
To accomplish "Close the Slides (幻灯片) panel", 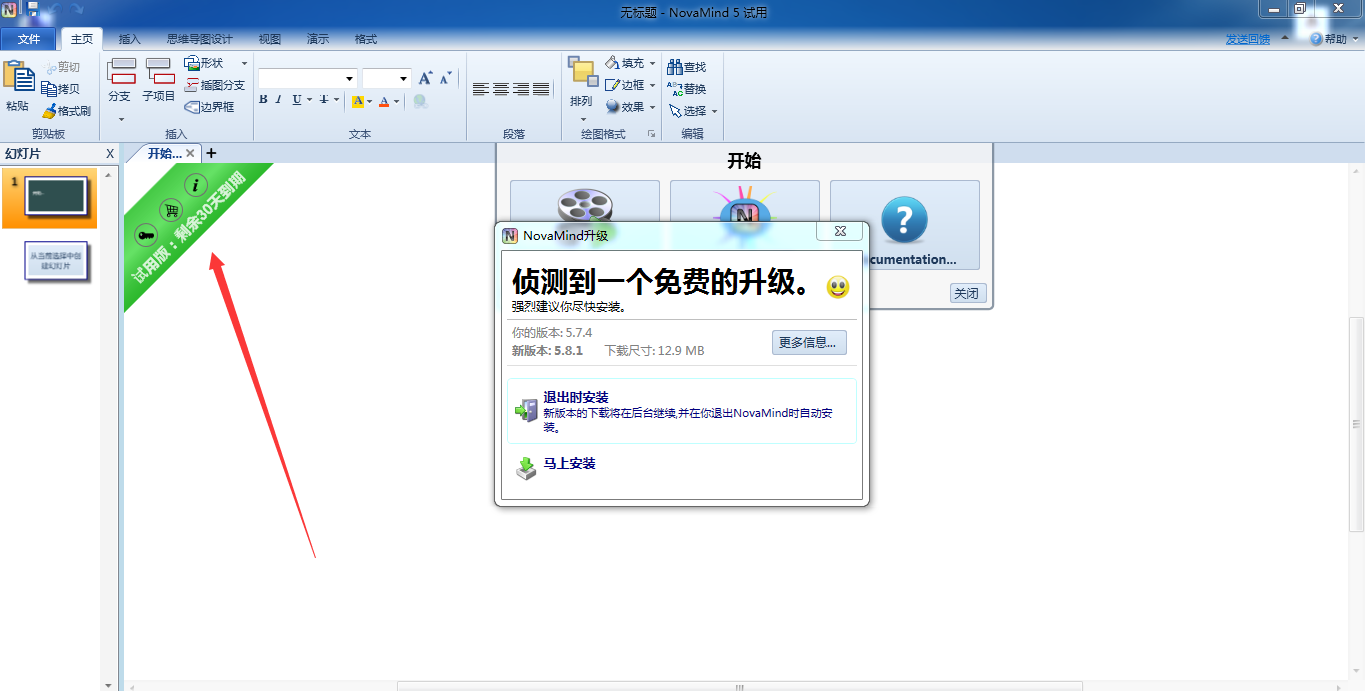I will coord(110,153).
